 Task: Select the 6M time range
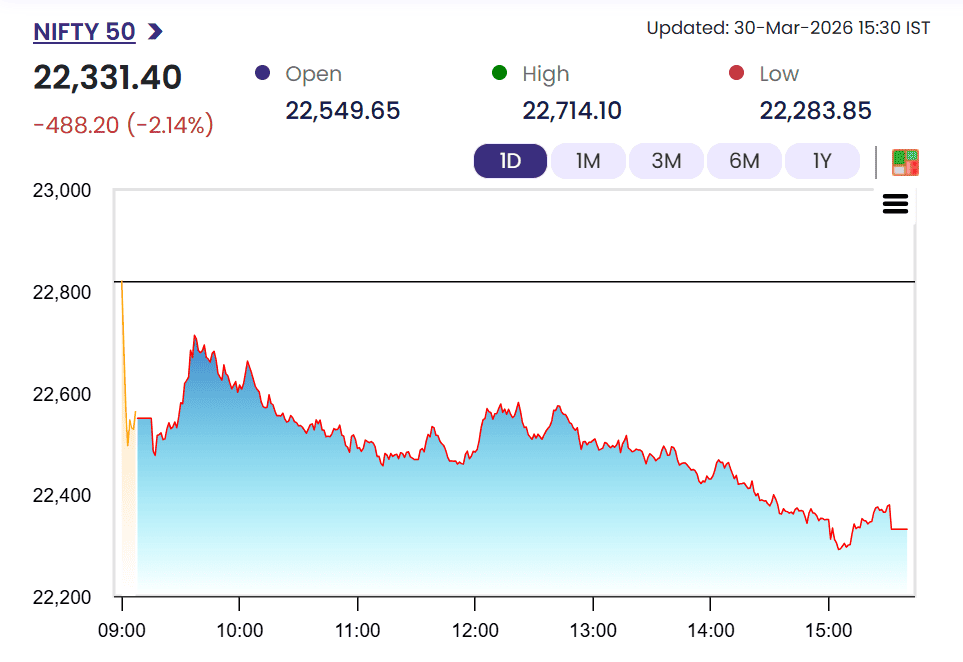tap(744, 161)
